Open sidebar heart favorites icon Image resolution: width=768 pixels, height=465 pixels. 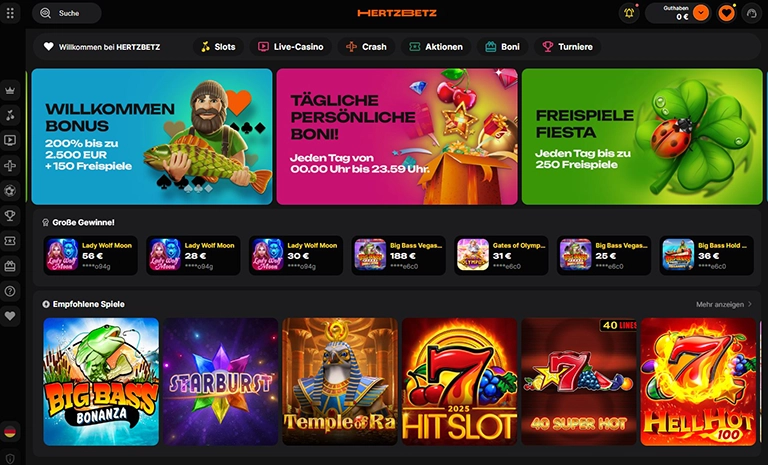[10, 316]
